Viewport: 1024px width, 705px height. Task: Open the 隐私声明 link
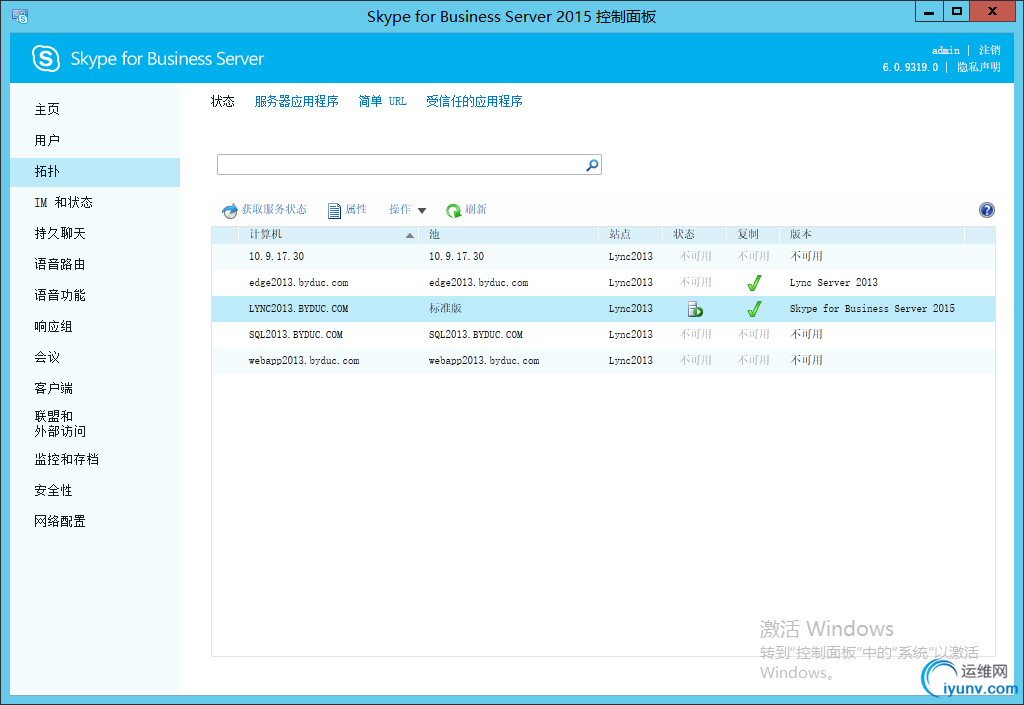tap(979, 67)
